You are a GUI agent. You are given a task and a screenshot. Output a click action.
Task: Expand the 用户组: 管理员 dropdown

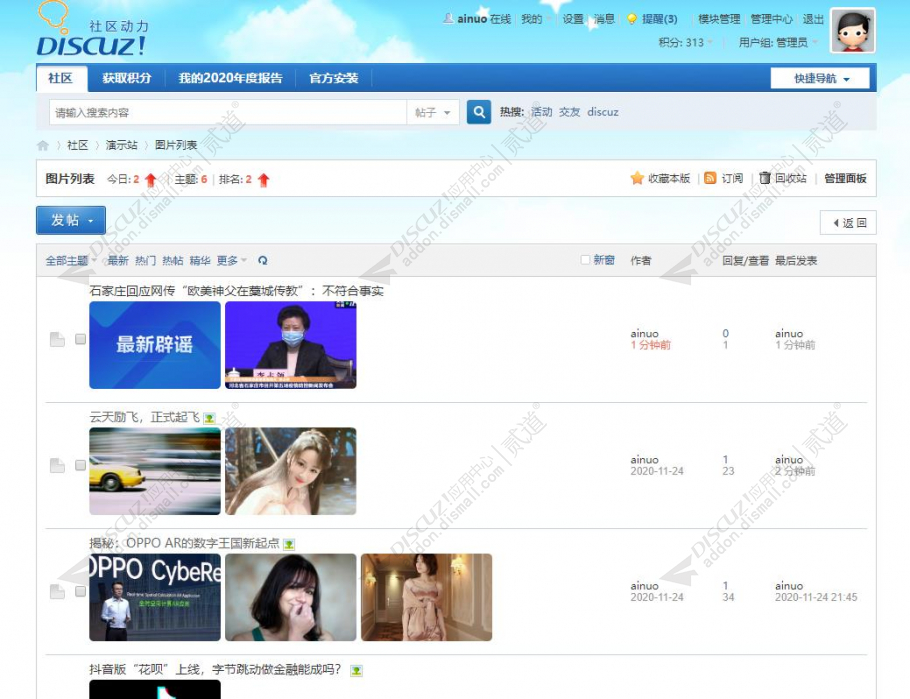[778, 42]
